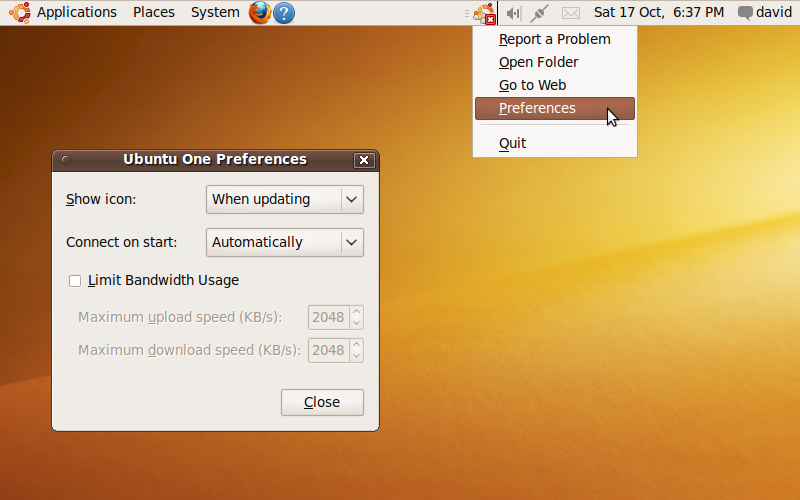Click the maximum download speed field
The height and width of the screenshot is (500, 800).
pyautogui.click(x=329, y=350)
